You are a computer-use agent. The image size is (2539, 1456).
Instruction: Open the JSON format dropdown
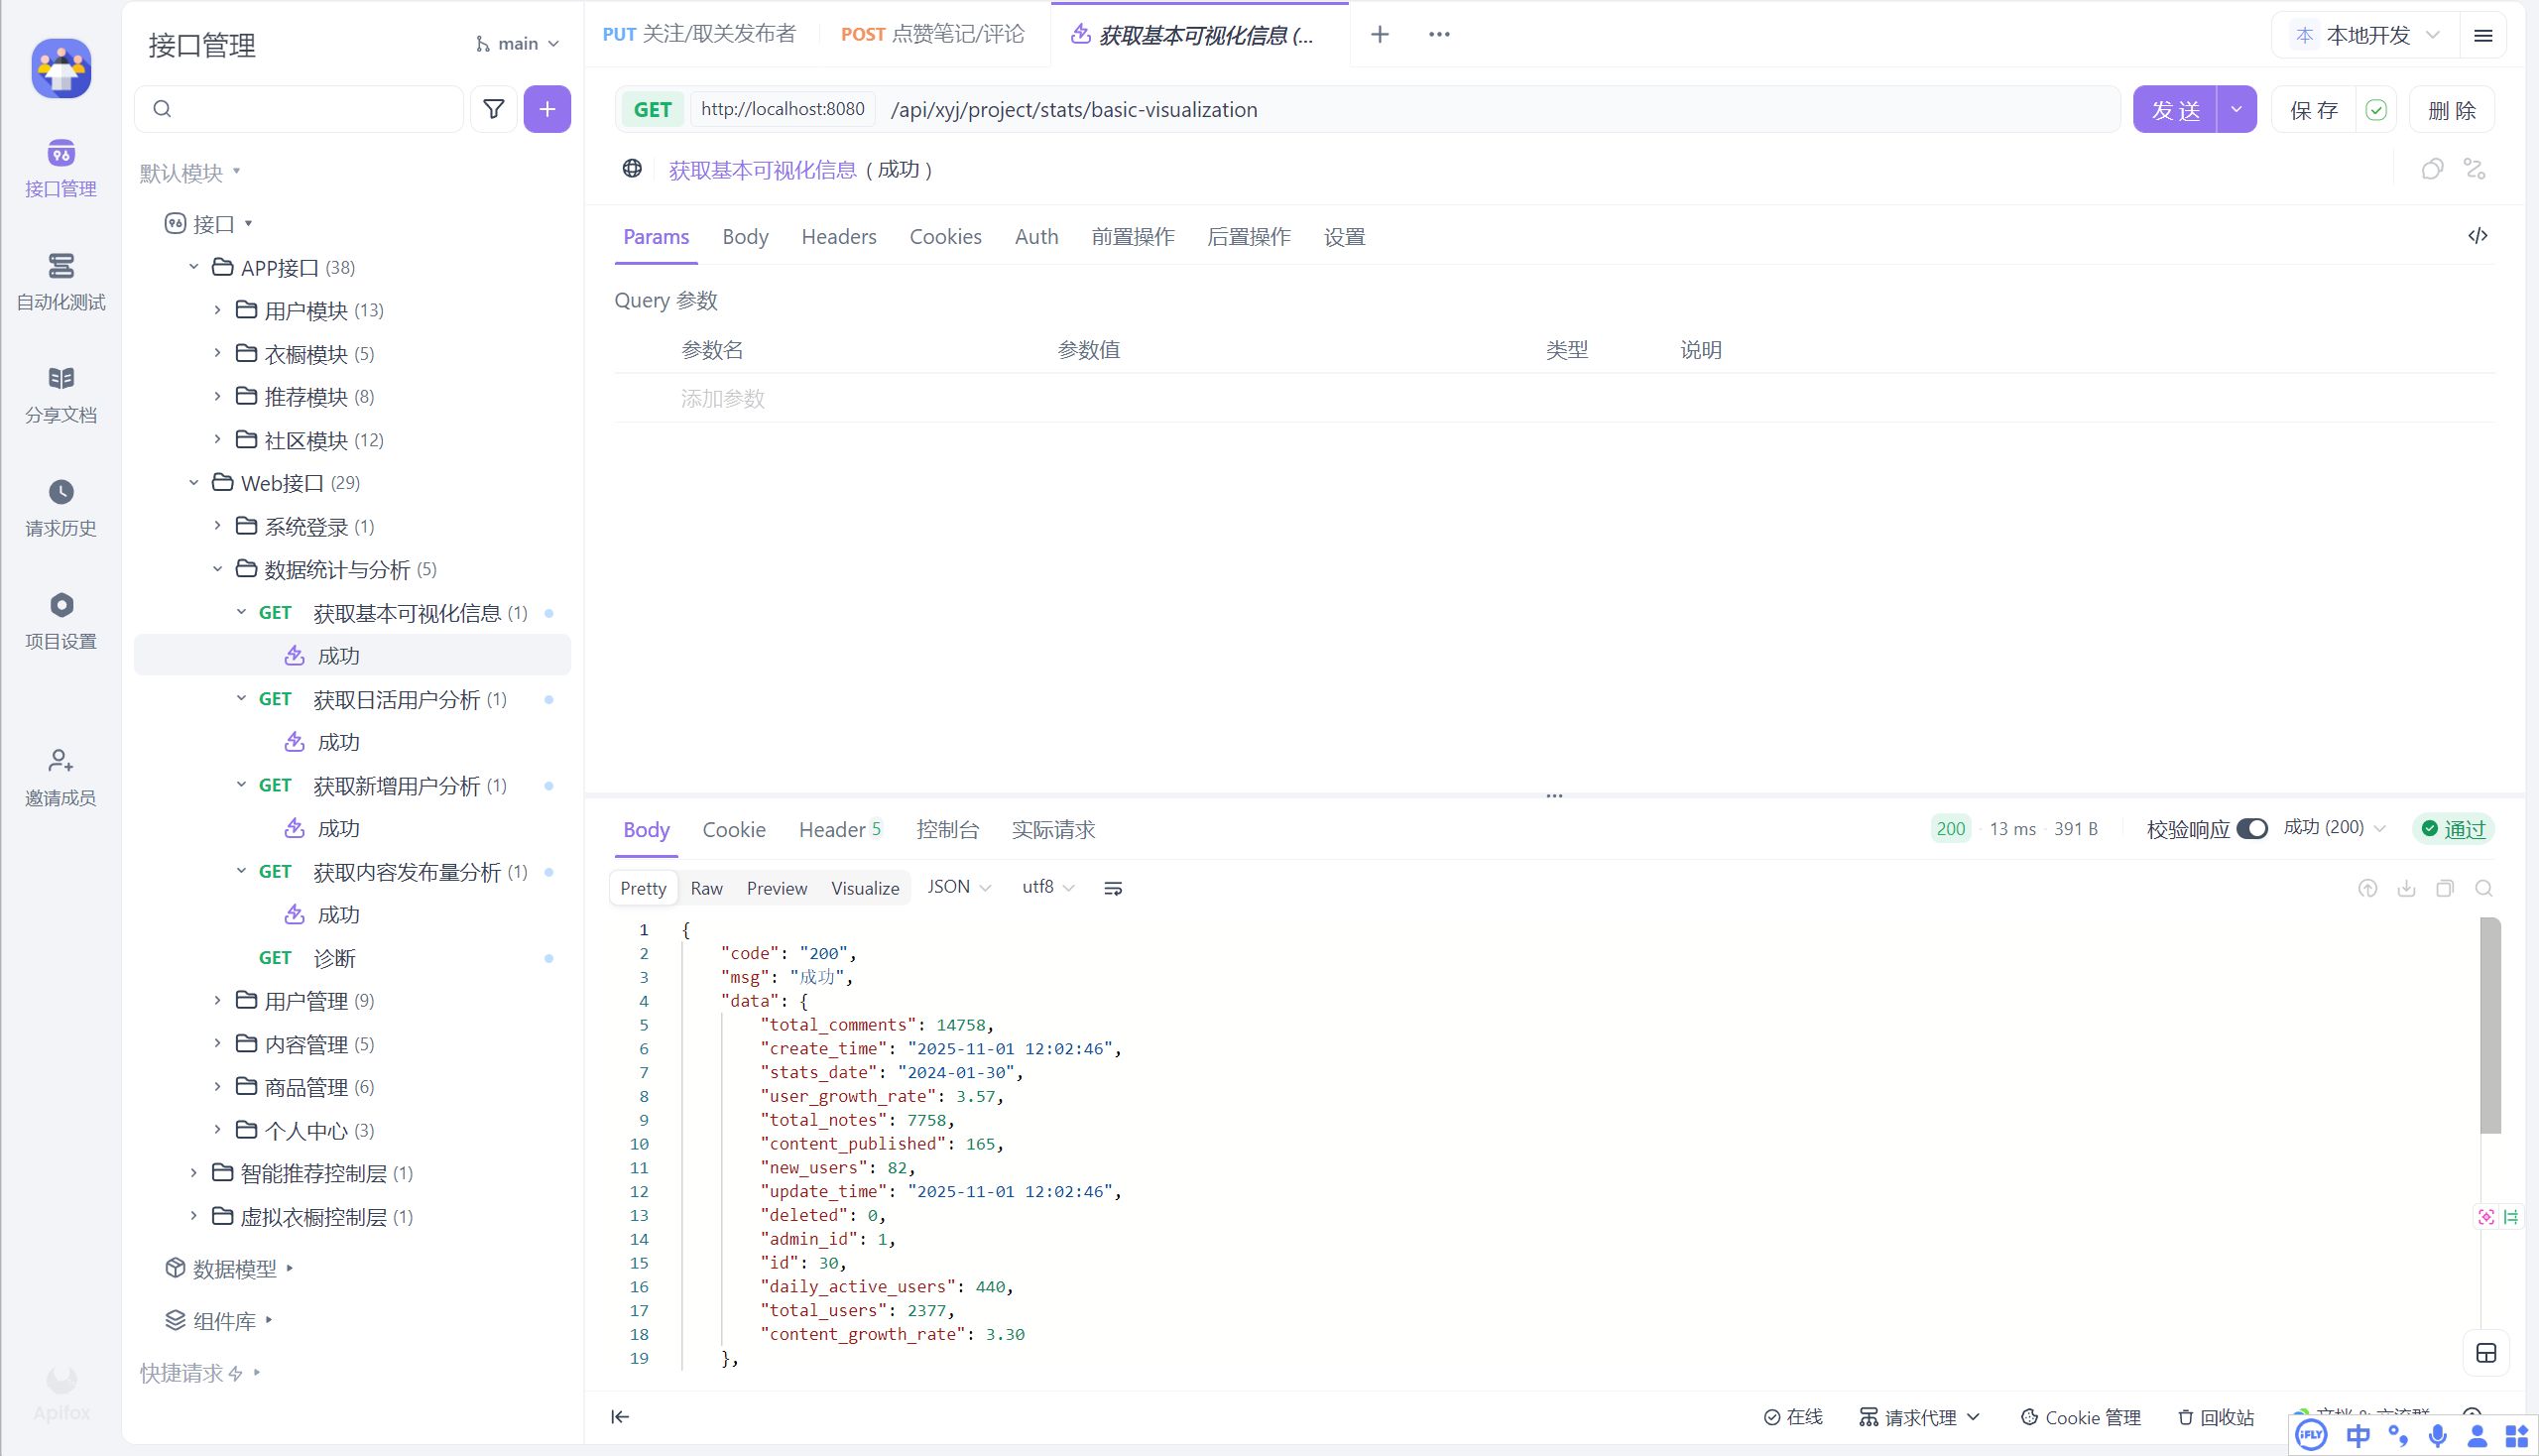click(958, 887)
